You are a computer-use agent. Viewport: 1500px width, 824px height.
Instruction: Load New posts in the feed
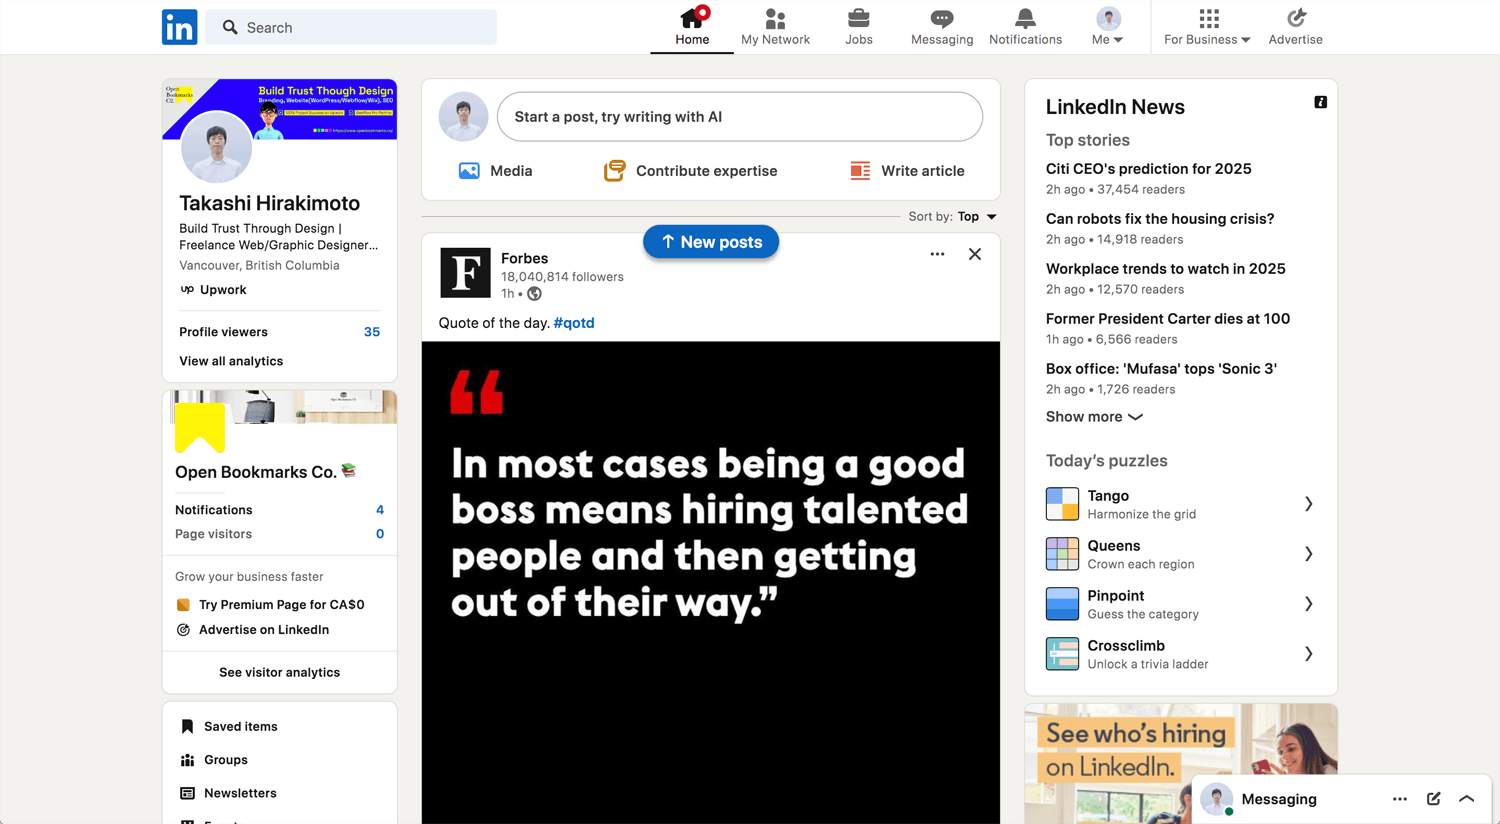pyautogui.click(x=711, y=242)
